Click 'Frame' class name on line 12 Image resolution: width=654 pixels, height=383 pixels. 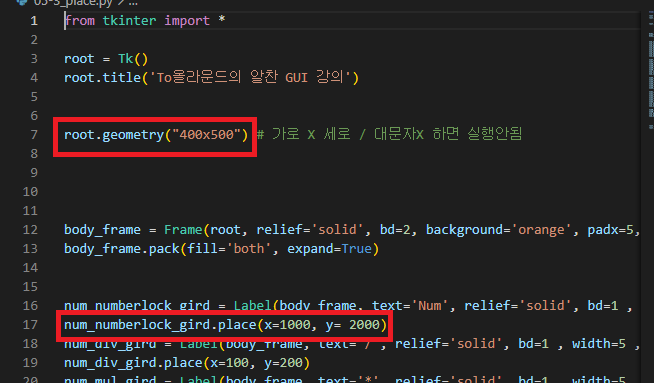(x=183, y=230)
